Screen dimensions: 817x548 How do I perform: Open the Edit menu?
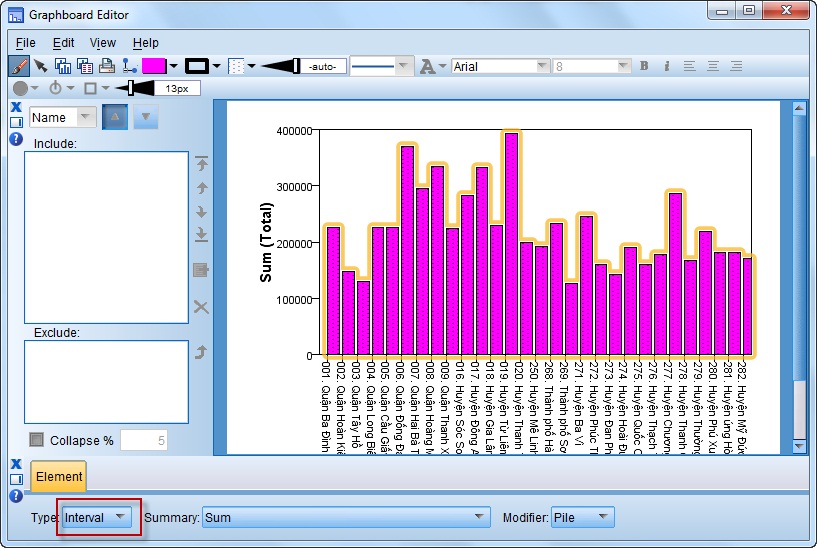[x=64, y=43]
